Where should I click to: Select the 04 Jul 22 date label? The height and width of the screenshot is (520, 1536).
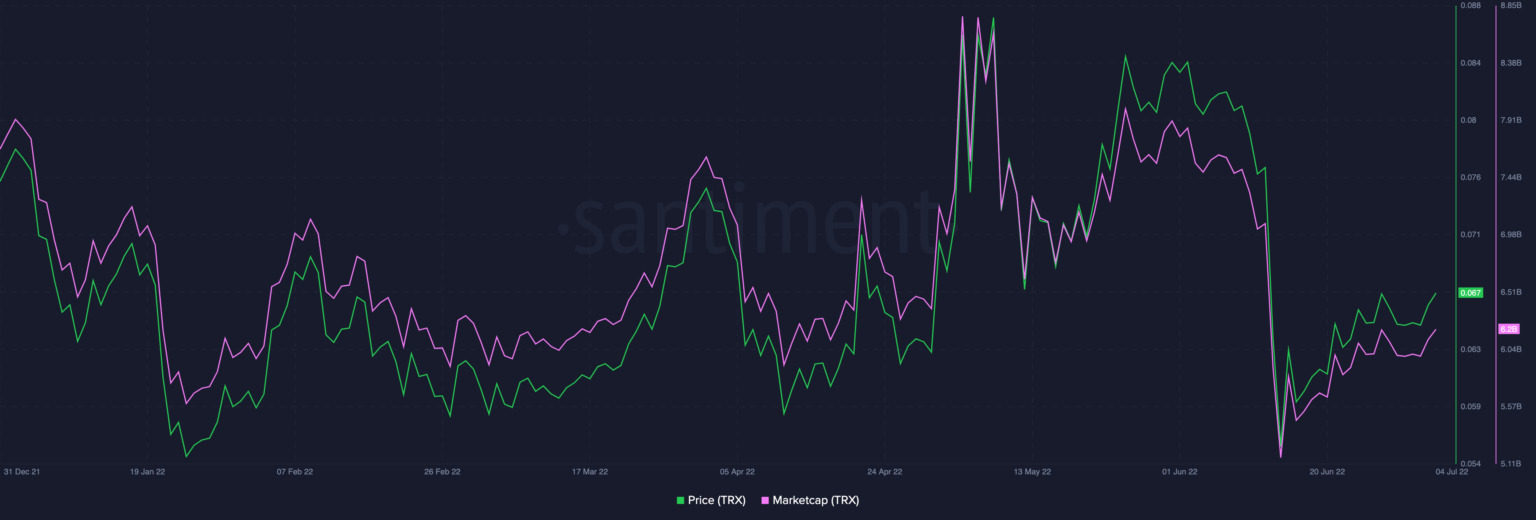point(1451,470)
